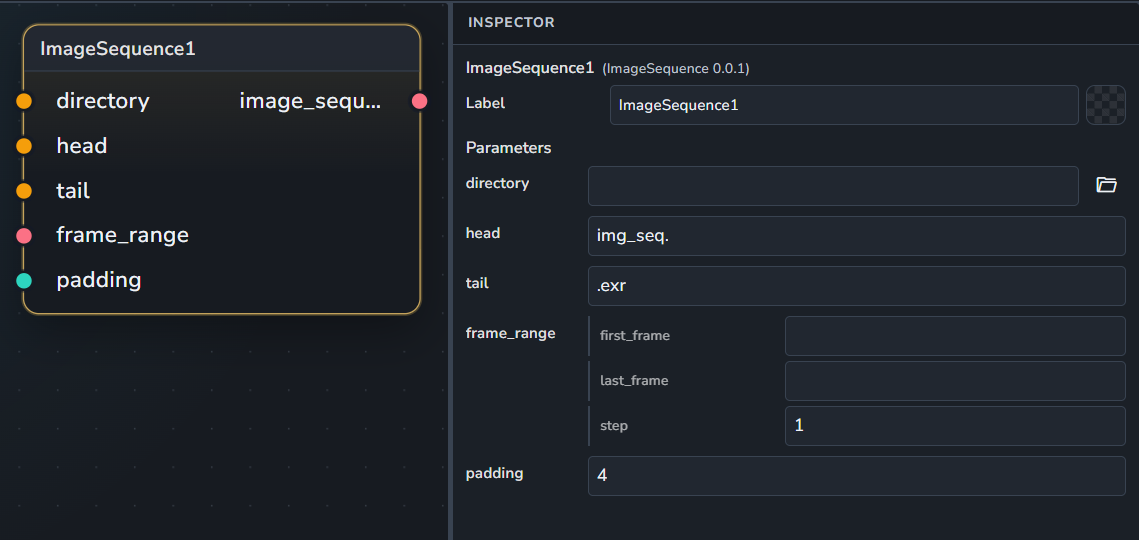Click the padding input port on node
The height and width of the screenshot is (540, 1139).
24,281
